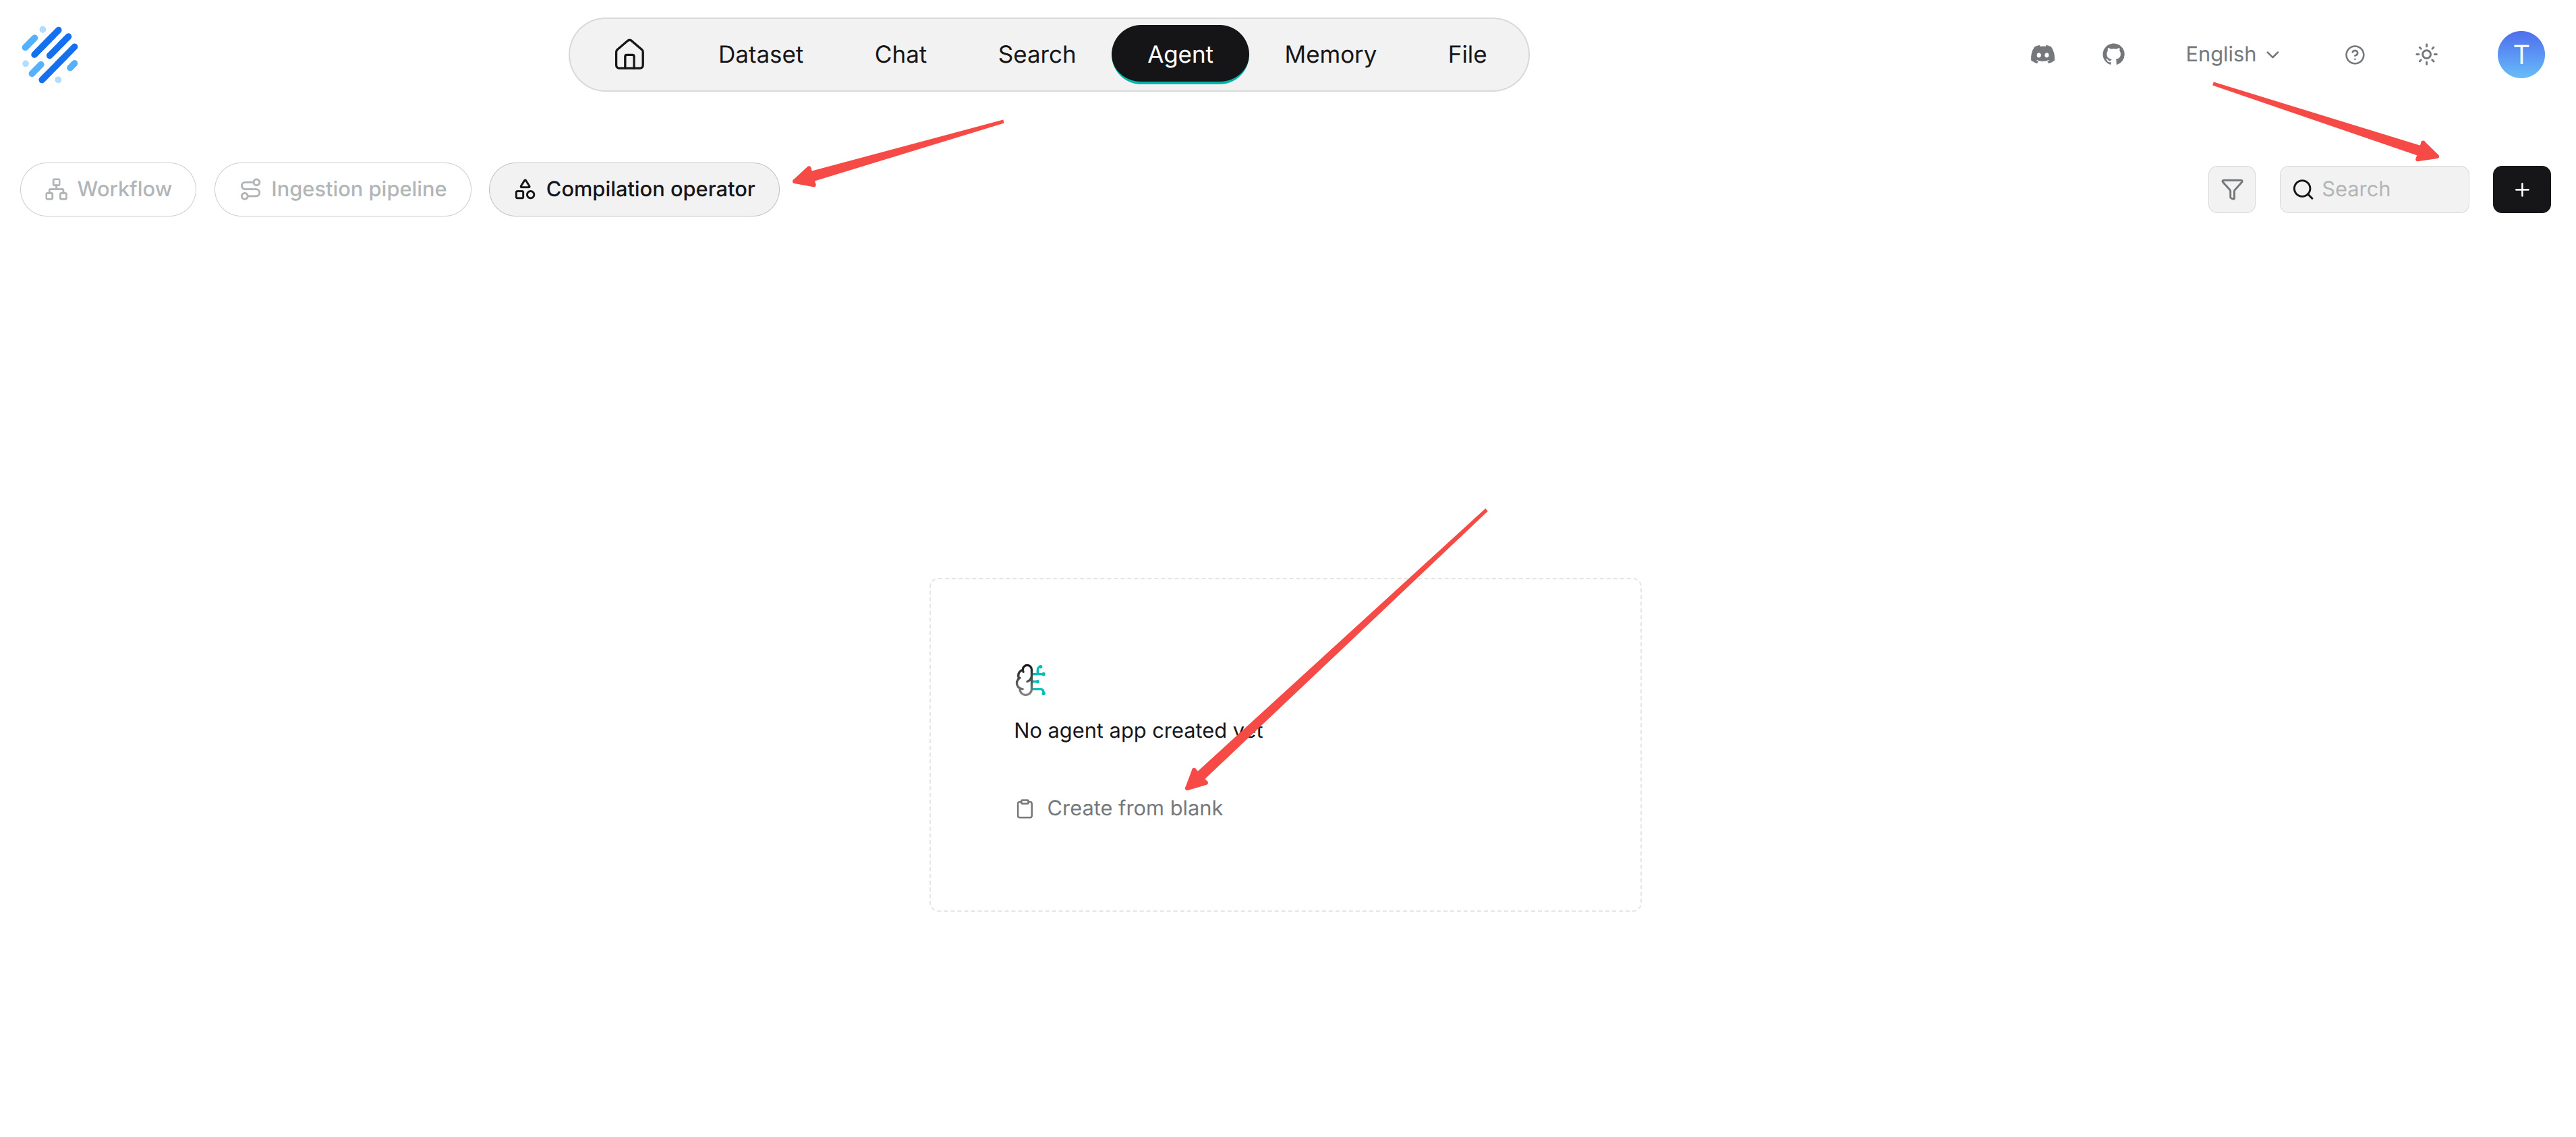
Task: Open the Discord community icon
Action: 2042,54
